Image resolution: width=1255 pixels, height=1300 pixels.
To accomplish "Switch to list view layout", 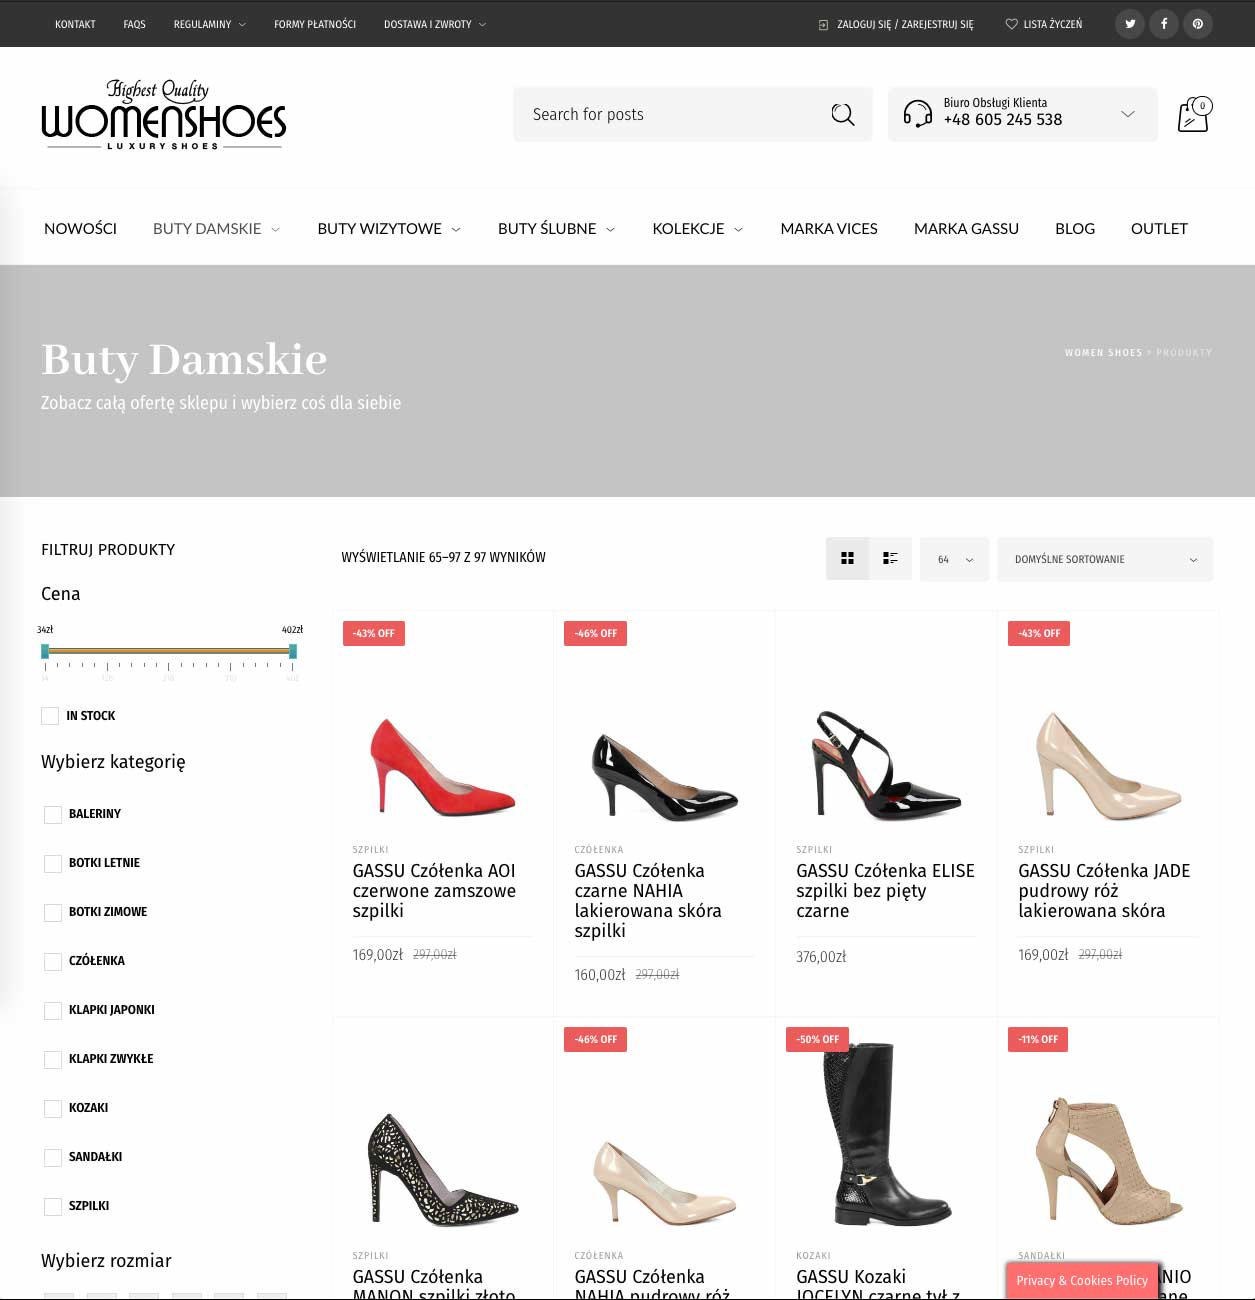I will [890, 559].
